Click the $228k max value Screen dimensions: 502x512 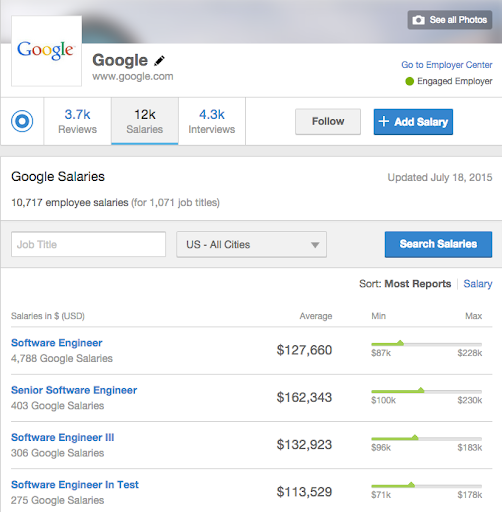click(x=470, y=353)
